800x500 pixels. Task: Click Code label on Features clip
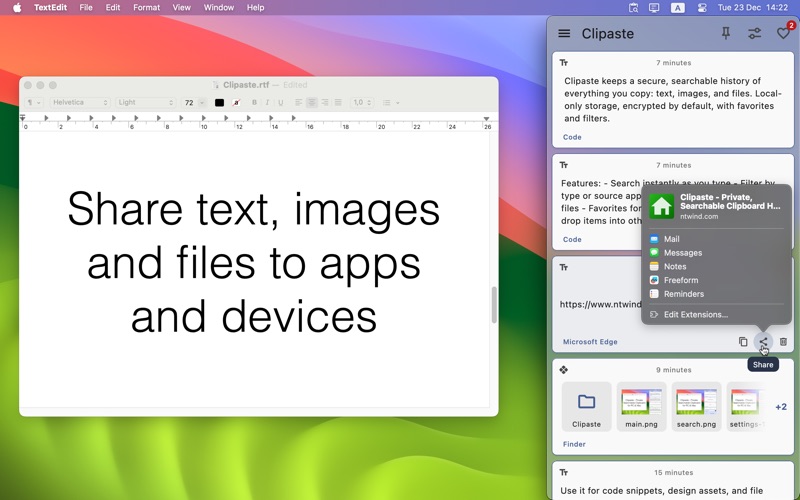572,239
